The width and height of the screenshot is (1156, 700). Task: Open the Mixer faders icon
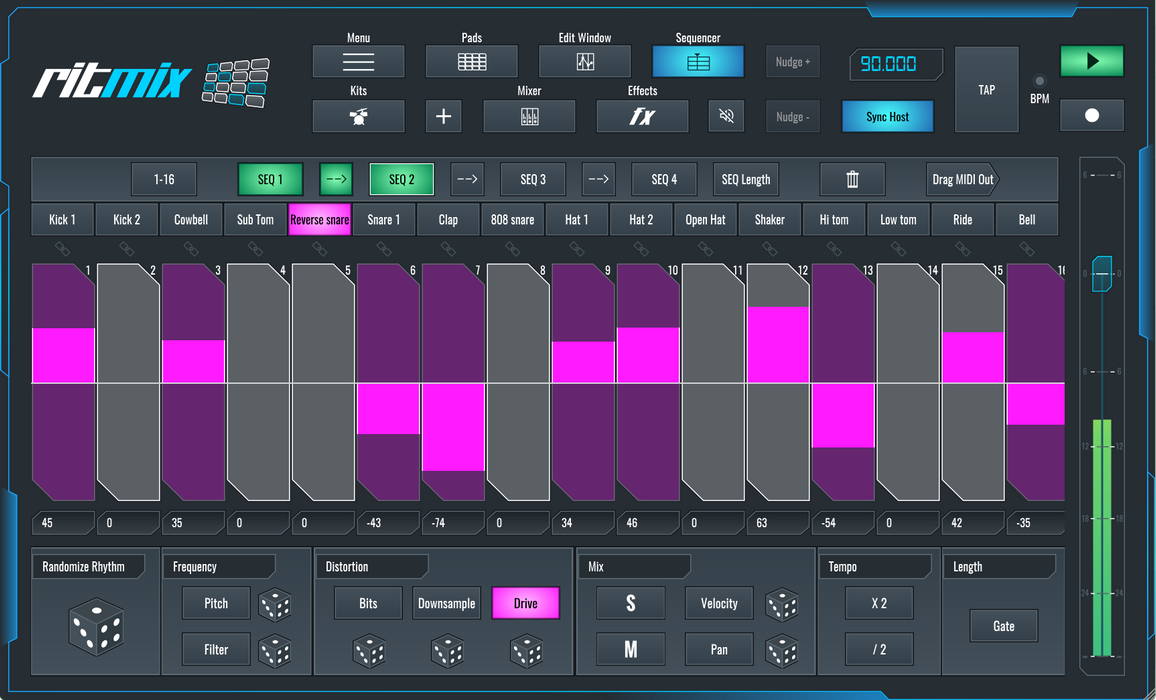529,116
